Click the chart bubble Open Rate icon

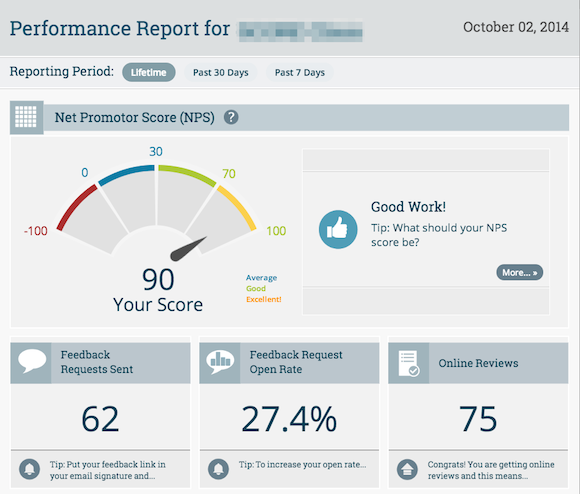220,362
